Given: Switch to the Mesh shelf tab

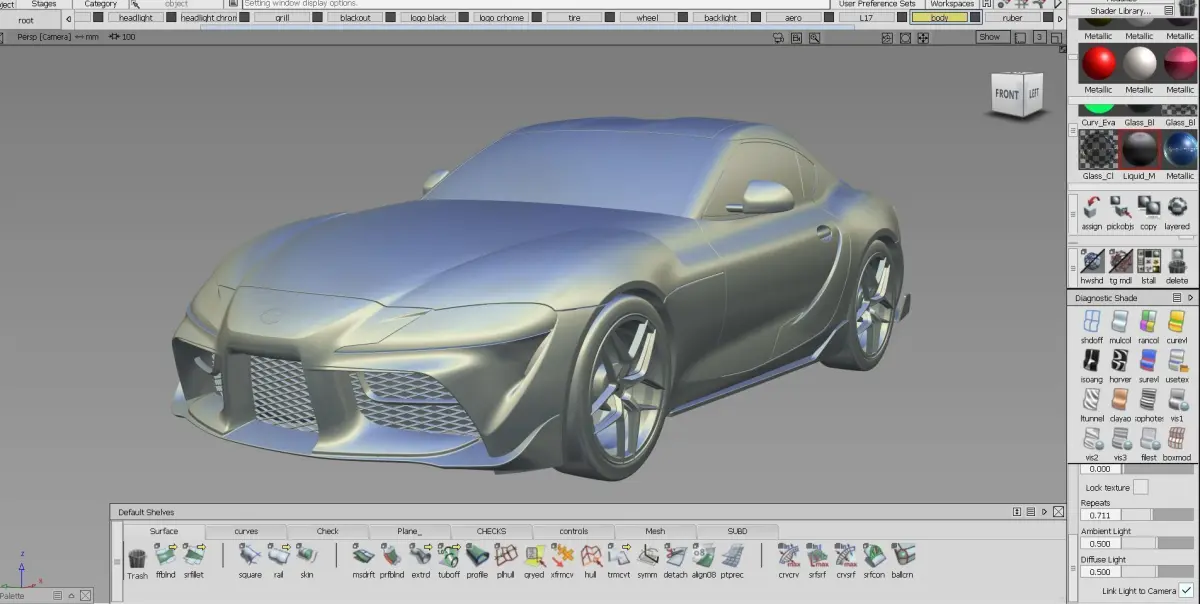Looking at the screenshot, I should [655, 531].
